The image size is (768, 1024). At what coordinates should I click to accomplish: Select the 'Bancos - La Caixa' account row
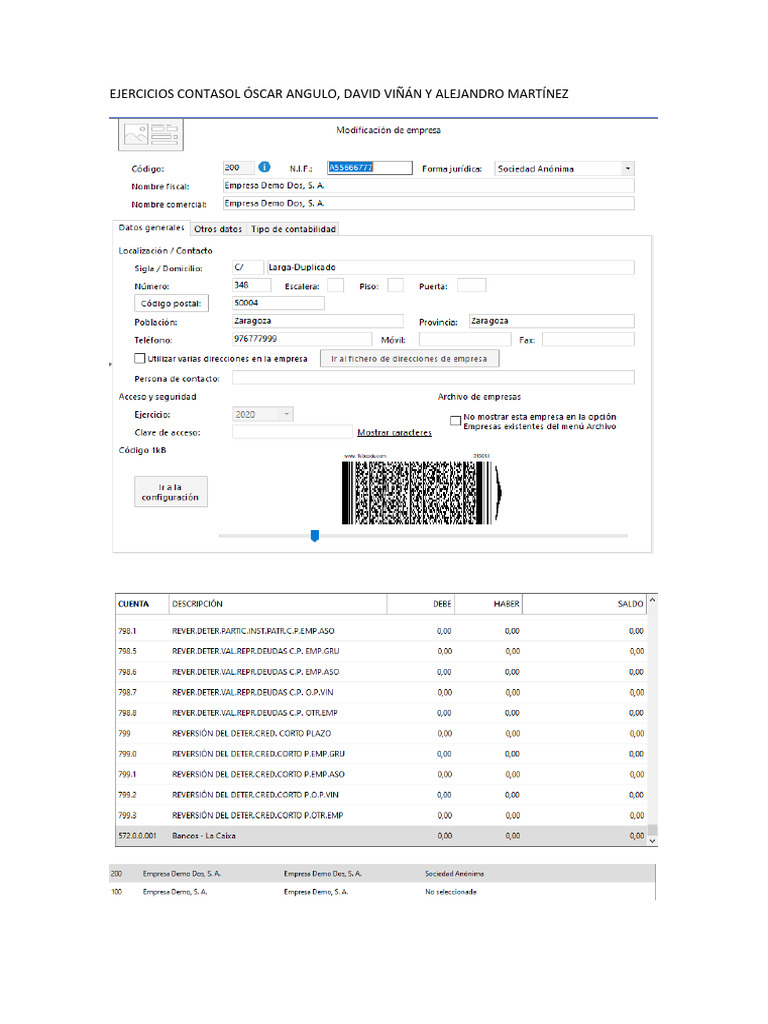[380, 835]
